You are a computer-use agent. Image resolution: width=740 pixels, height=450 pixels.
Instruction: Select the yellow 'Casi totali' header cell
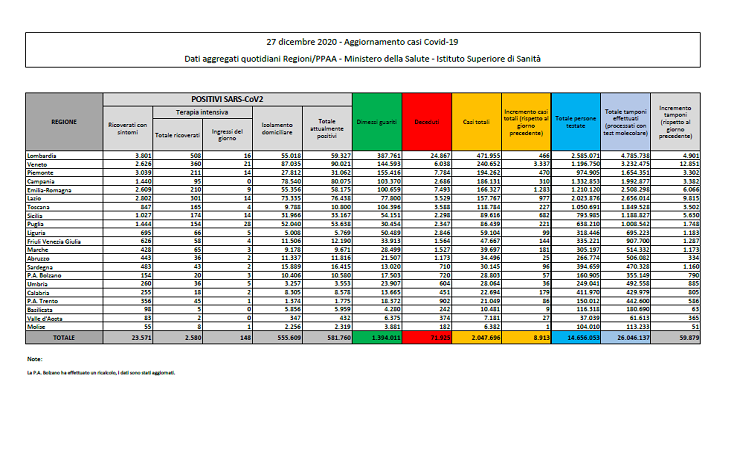(475, 122)
